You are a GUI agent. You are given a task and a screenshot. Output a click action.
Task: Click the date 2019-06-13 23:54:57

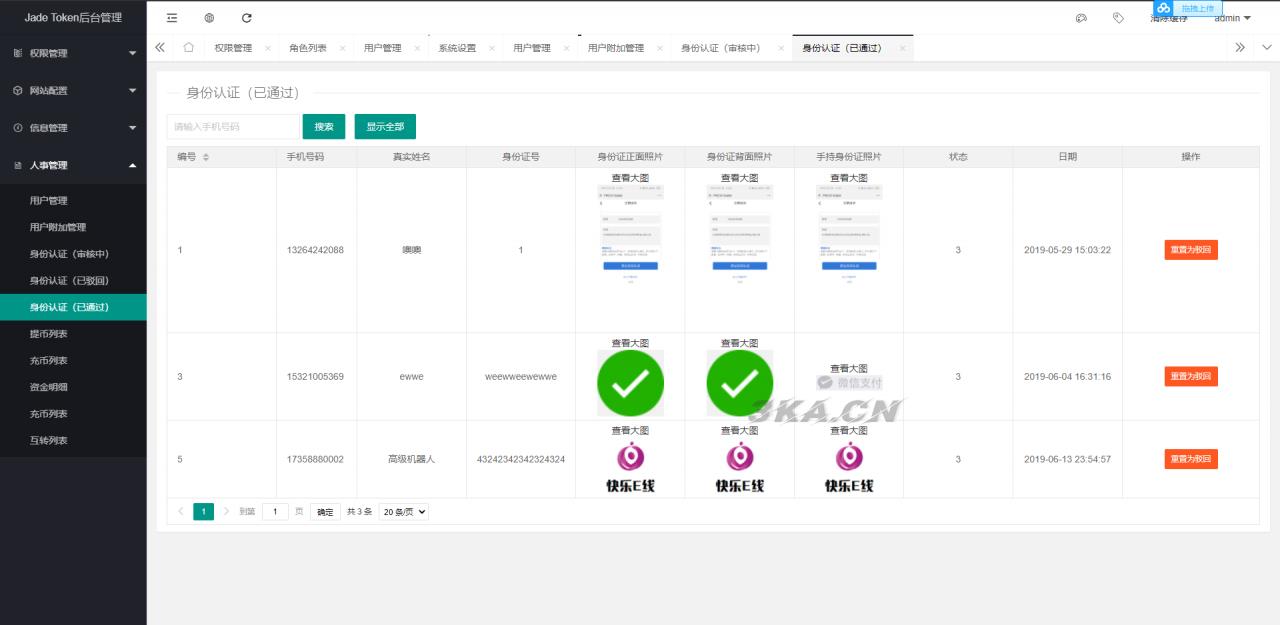1067,459
